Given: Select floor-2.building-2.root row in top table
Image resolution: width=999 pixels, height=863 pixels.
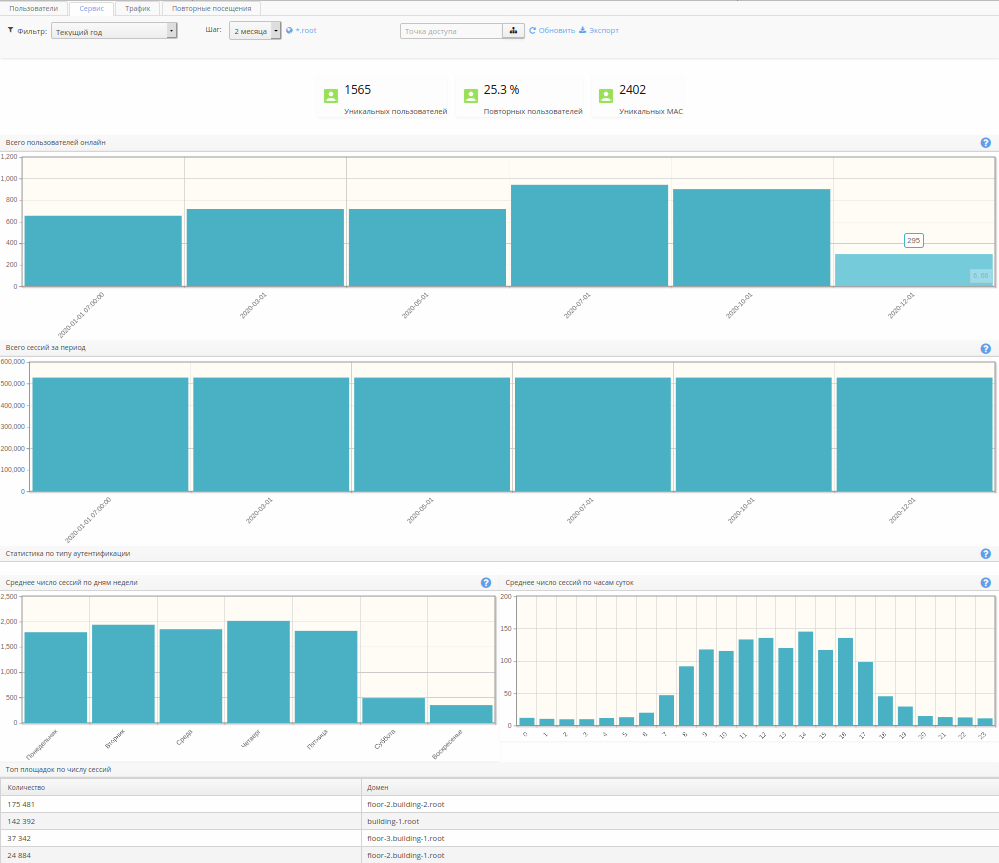Looking at the screenshot, I should pyautogui.click(x=405, y=803).
